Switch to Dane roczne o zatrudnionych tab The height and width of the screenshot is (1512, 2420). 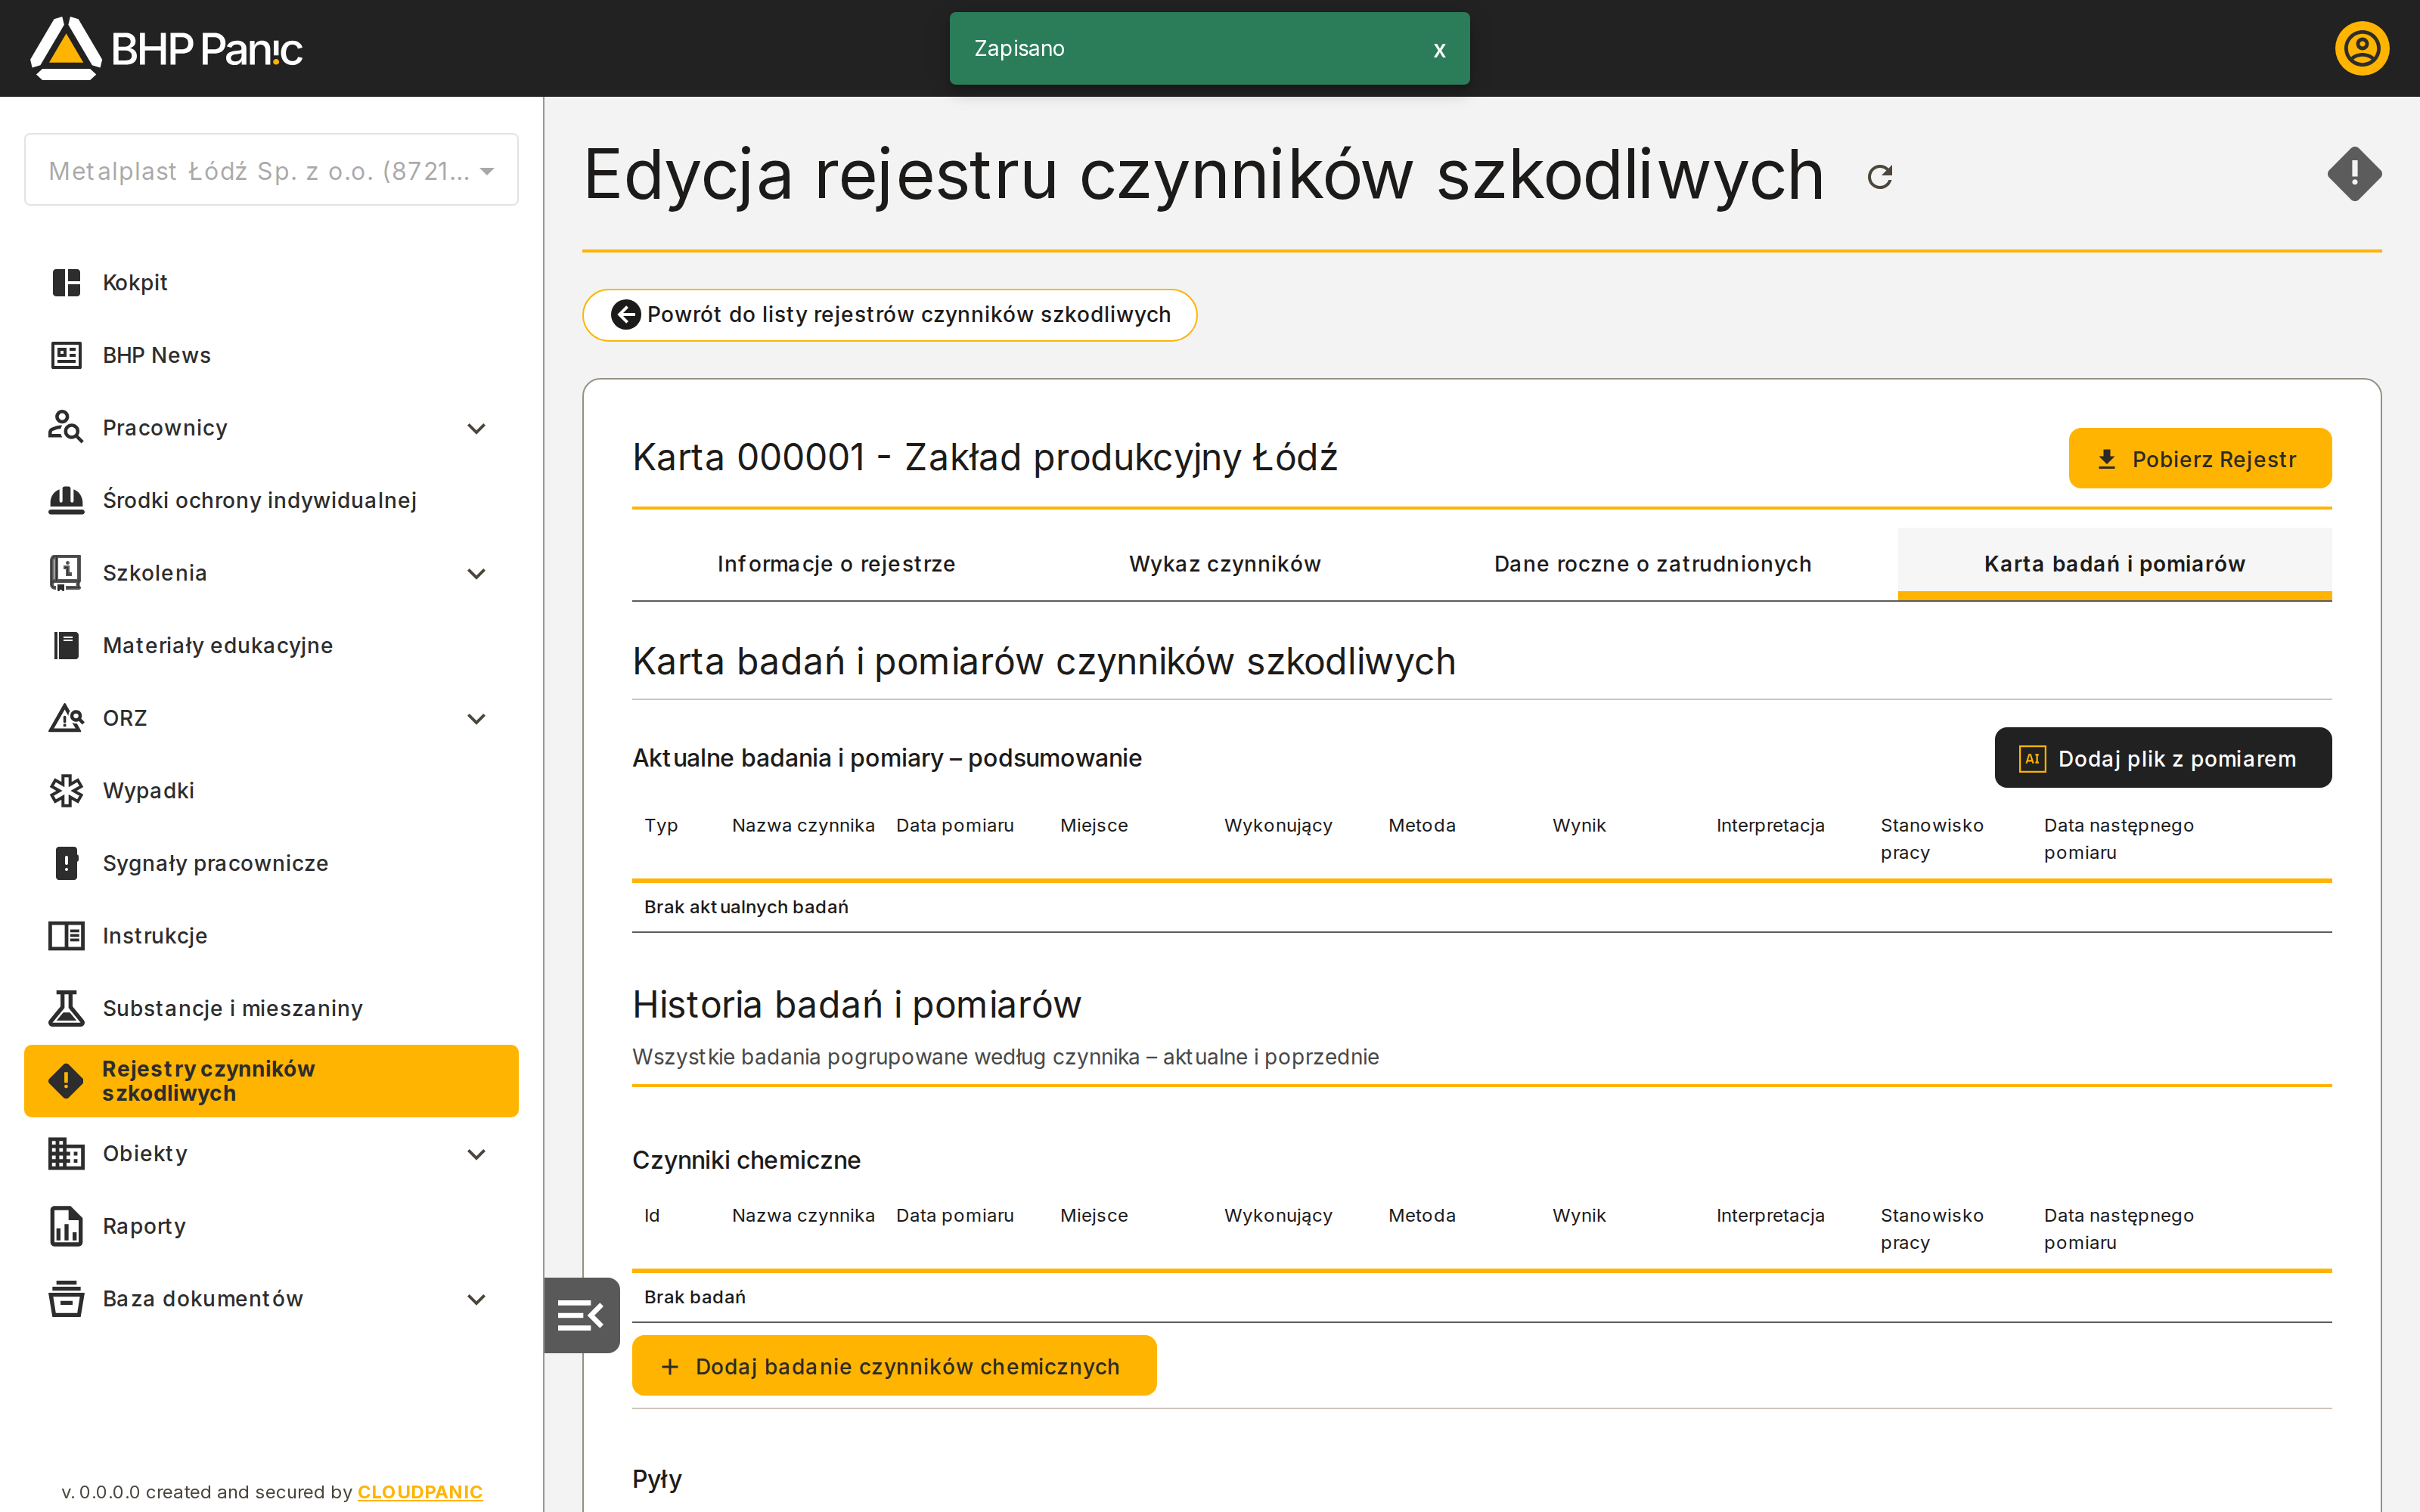(1652, 564)
